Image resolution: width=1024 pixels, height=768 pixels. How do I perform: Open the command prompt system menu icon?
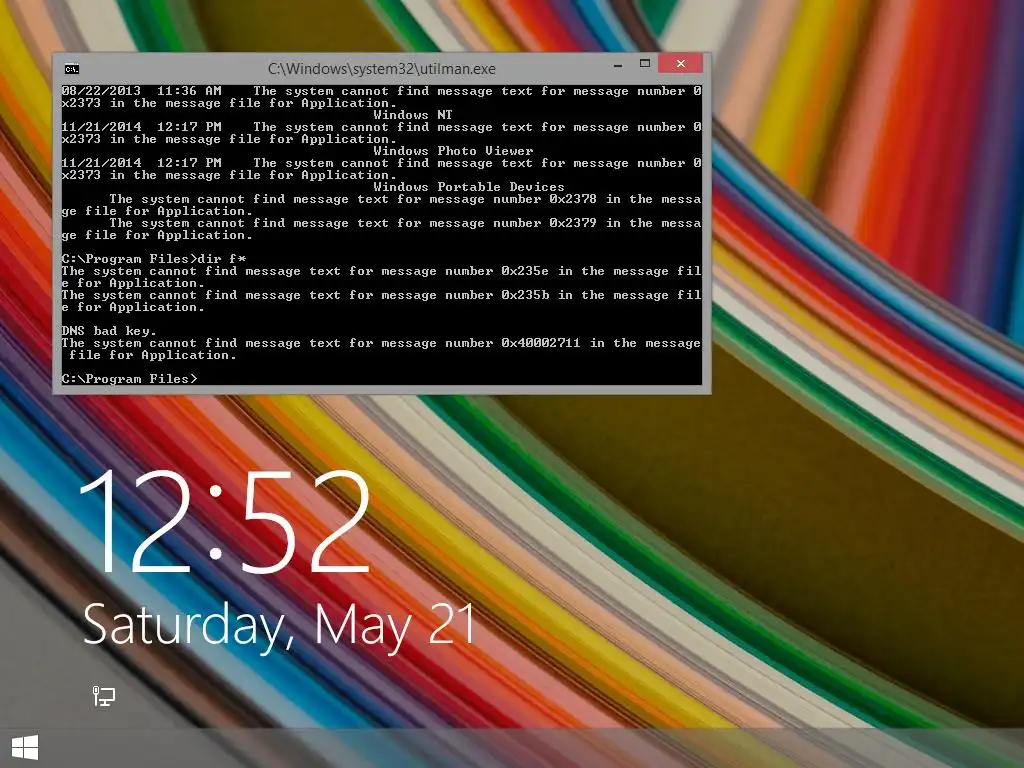(72, 69)
